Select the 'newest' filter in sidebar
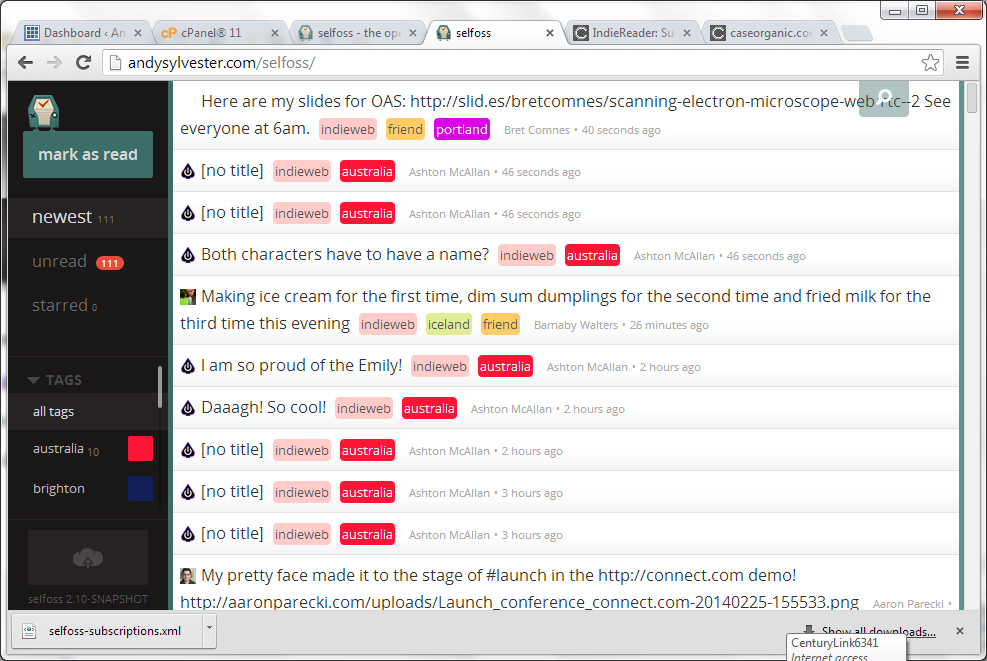The image size is (987, 661). 88,217
